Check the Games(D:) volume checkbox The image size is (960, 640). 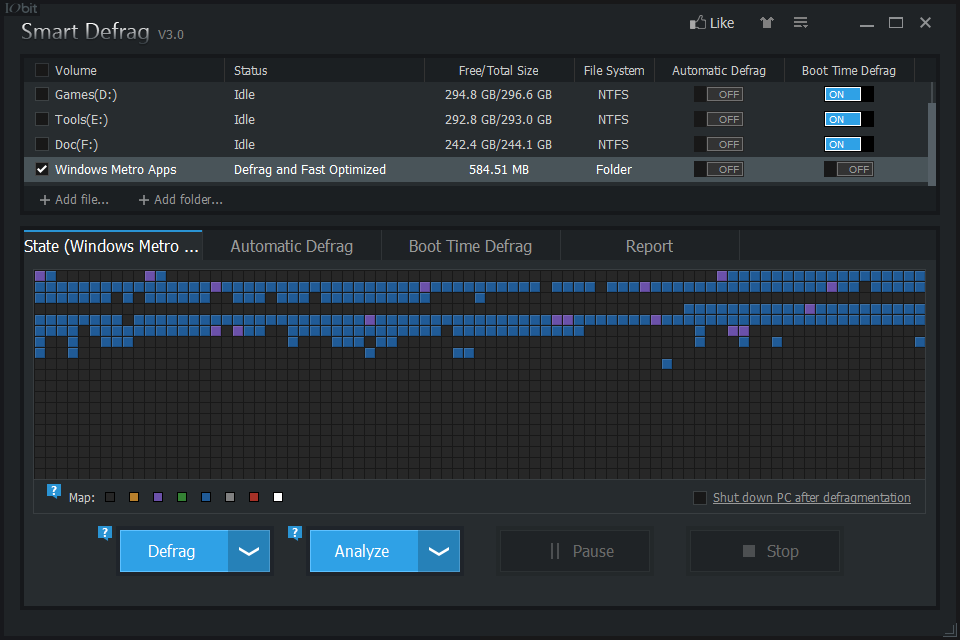pyautogui.click(x=42, y=94)
